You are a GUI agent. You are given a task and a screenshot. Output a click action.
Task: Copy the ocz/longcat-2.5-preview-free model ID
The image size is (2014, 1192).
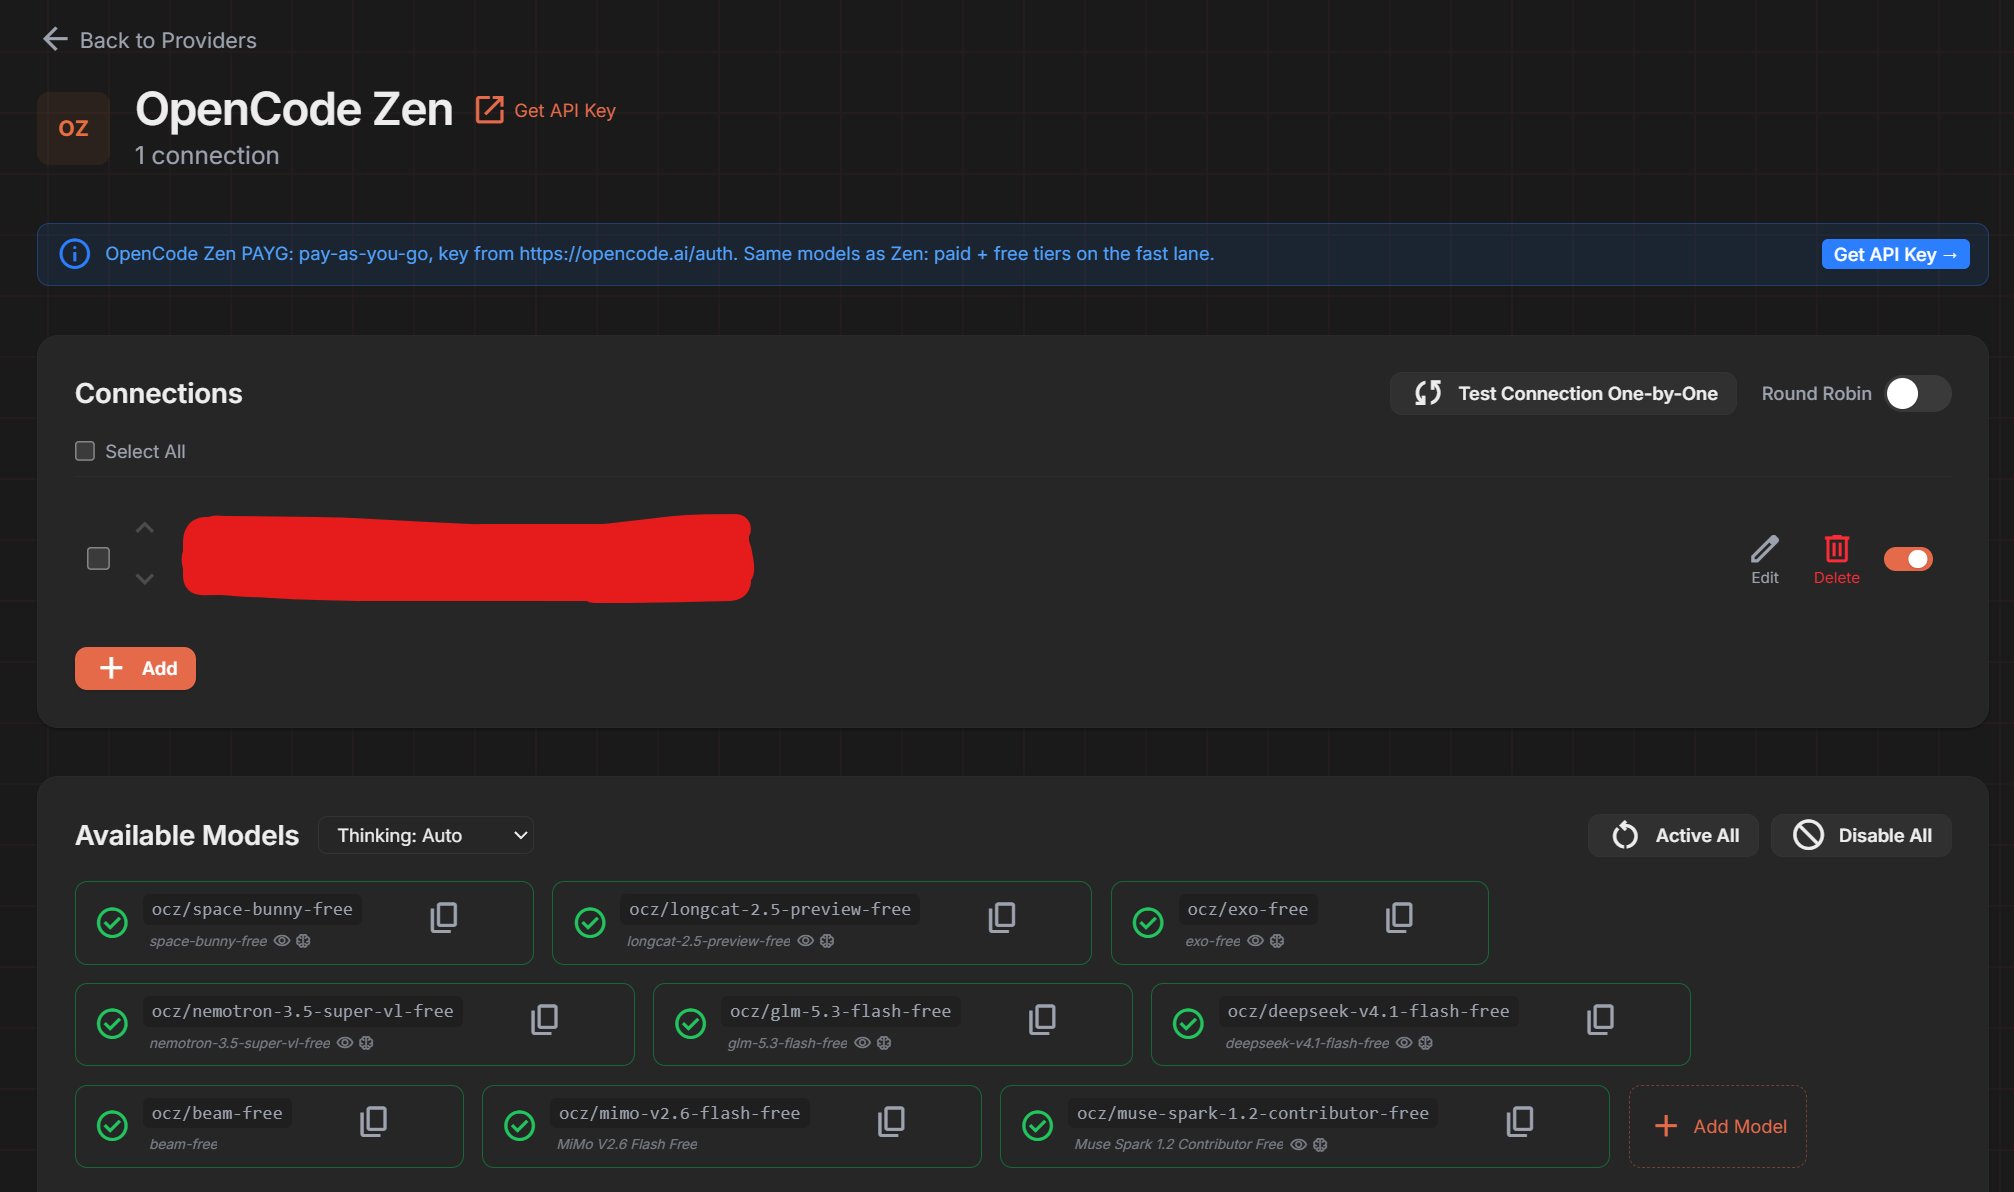(1002, 917)
